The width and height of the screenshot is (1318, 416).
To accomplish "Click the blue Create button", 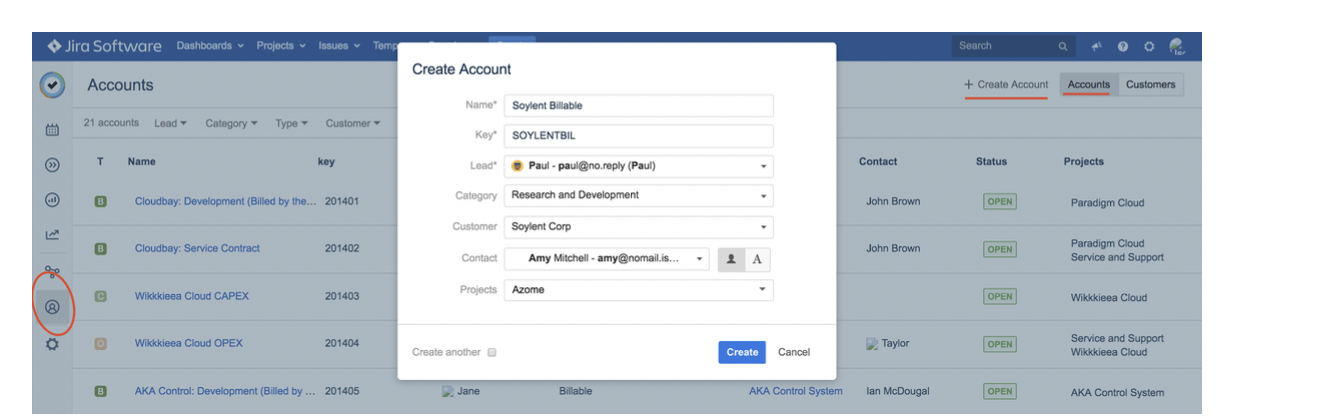I will click(742, 352).
